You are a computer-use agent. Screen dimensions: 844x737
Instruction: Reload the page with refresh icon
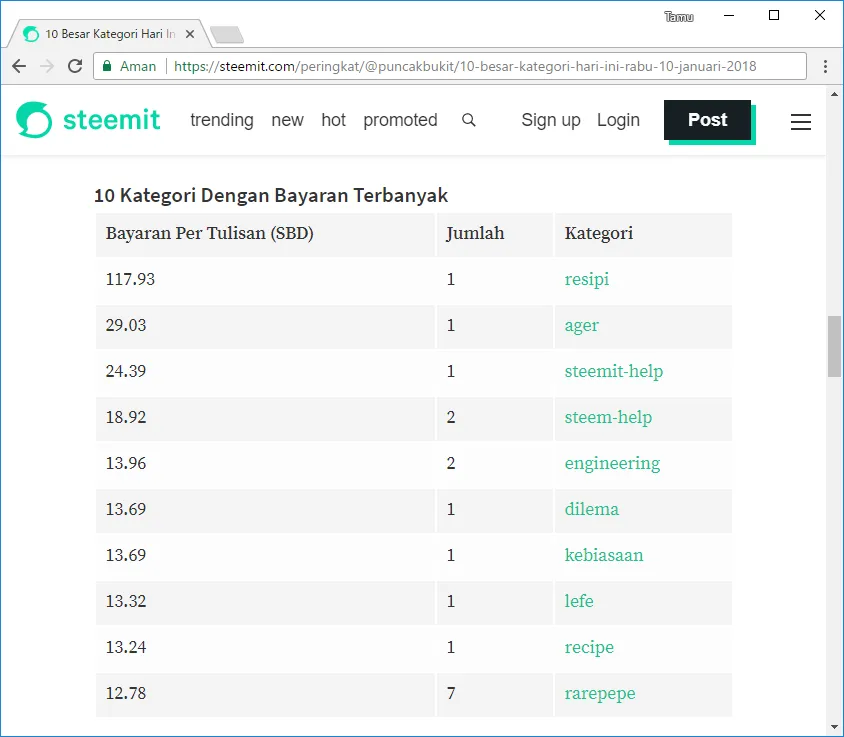pyautogui.click(x=75, y=66)
